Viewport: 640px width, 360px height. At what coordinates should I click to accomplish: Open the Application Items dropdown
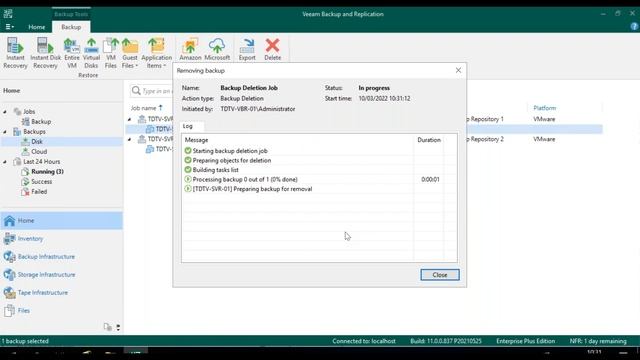coord(156,53)
